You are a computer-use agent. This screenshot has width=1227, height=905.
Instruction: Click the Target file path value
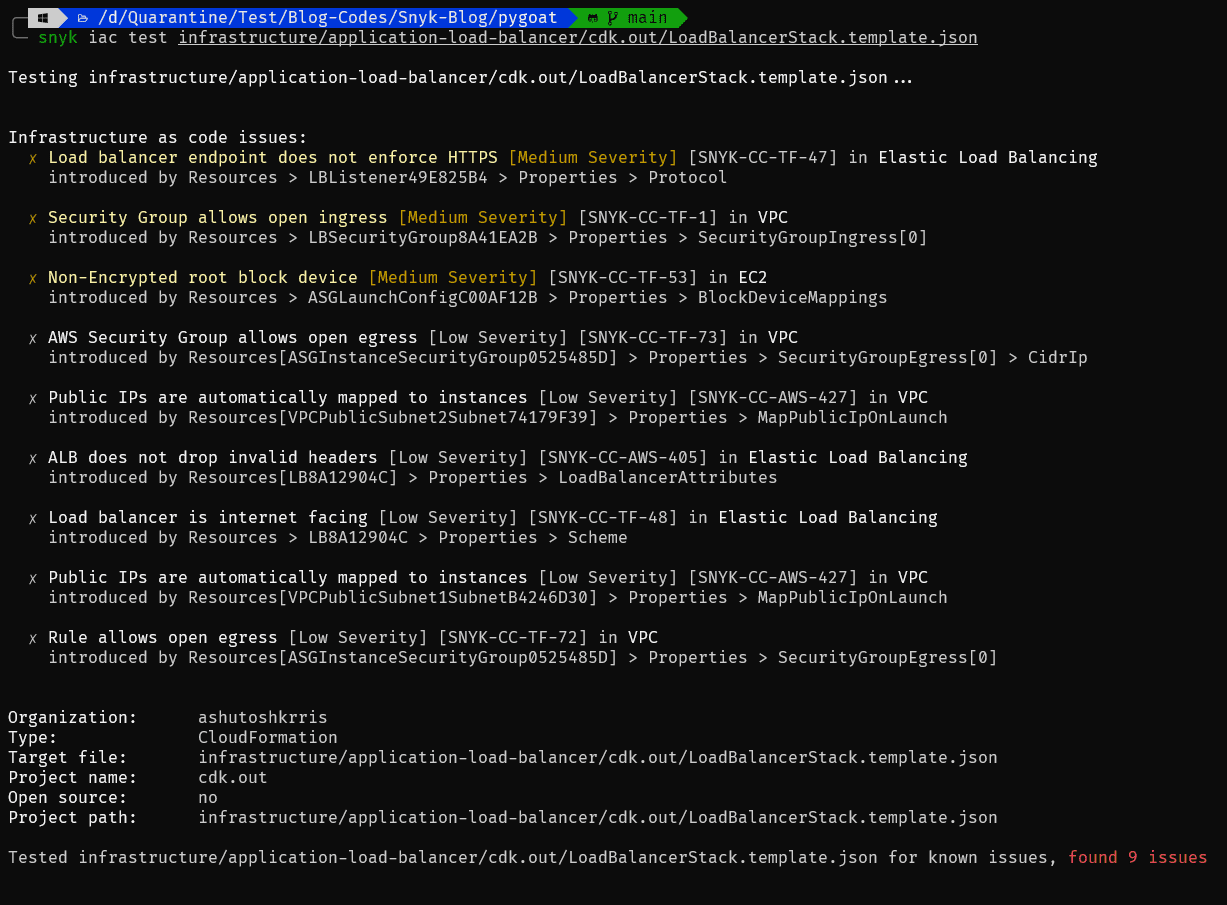pyautogui.click(x=598, y=757)
